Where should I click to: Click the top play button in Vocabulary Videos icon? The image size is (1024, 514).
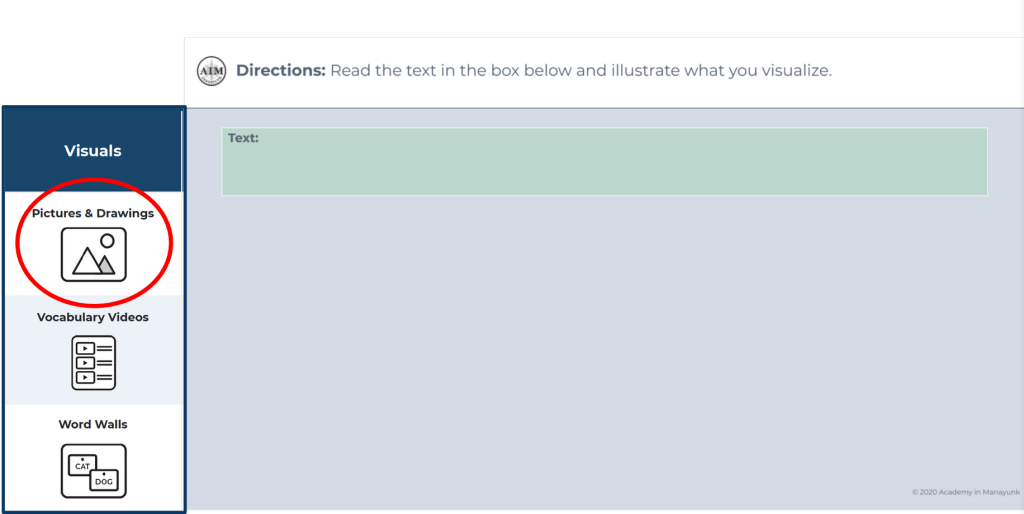tap(84, 348)
